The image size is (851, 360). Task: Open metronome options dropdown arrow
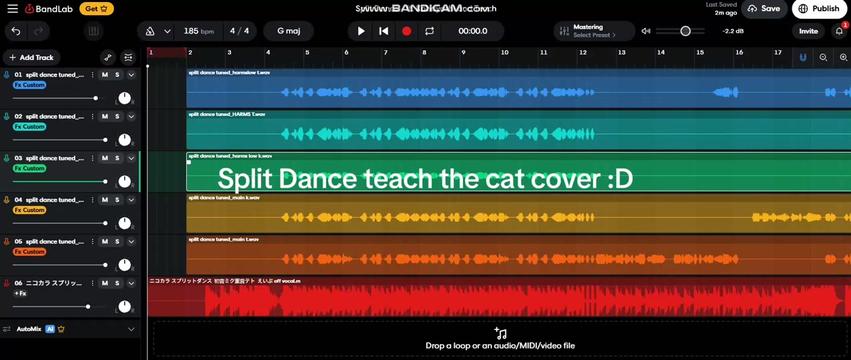[x=167, y=31]
